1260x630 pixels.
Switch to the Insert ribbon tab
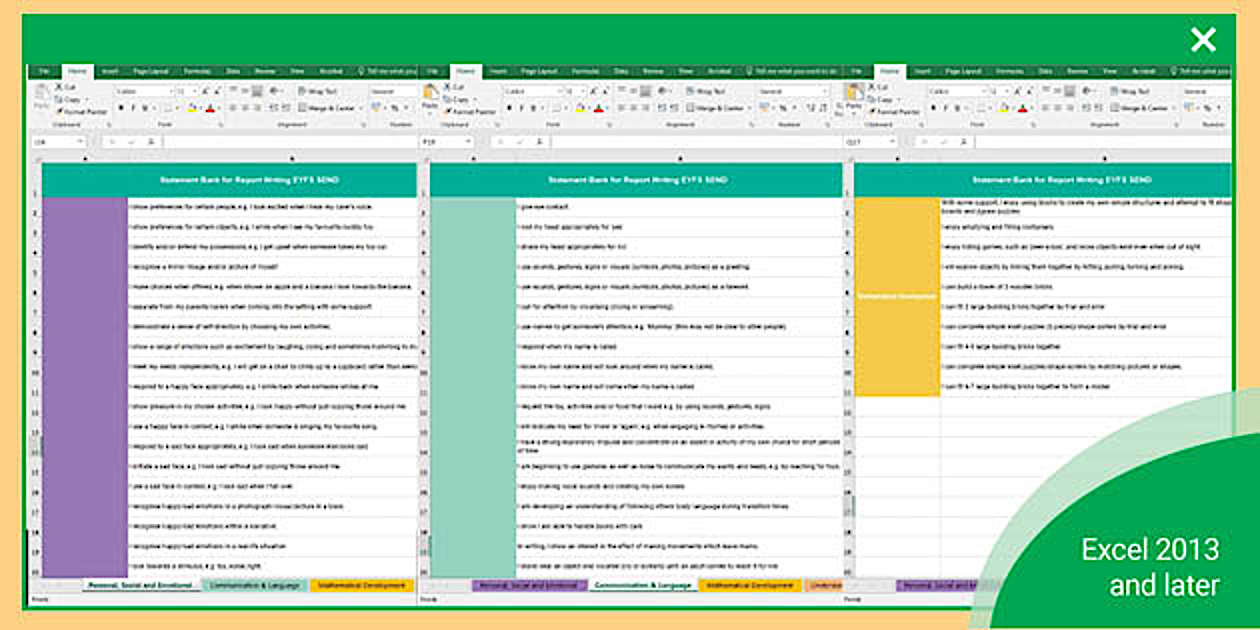point(109,71)
